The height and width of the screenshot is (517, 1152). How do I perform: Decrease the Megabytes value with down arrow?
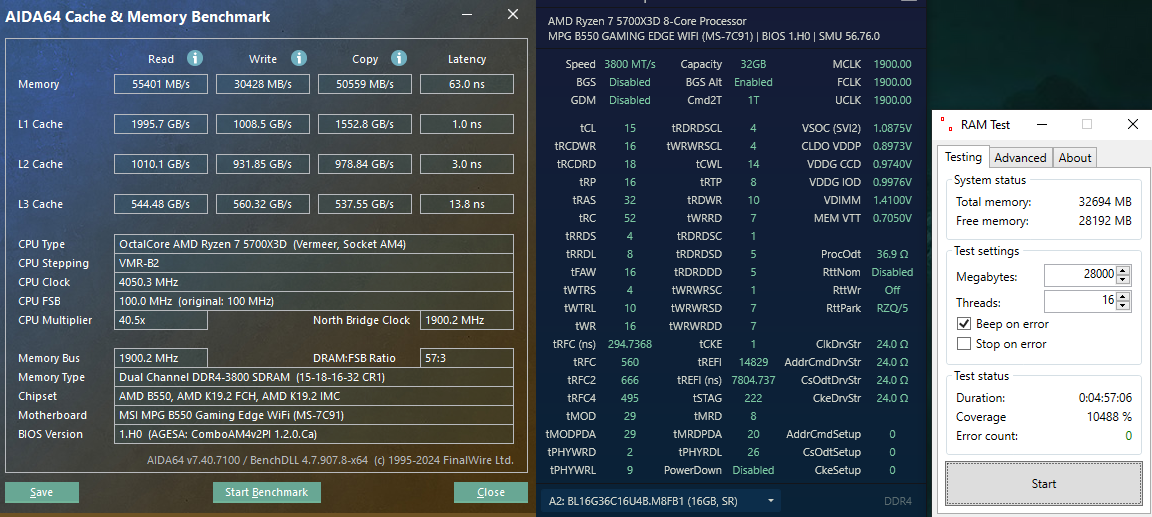point(1123,280)
